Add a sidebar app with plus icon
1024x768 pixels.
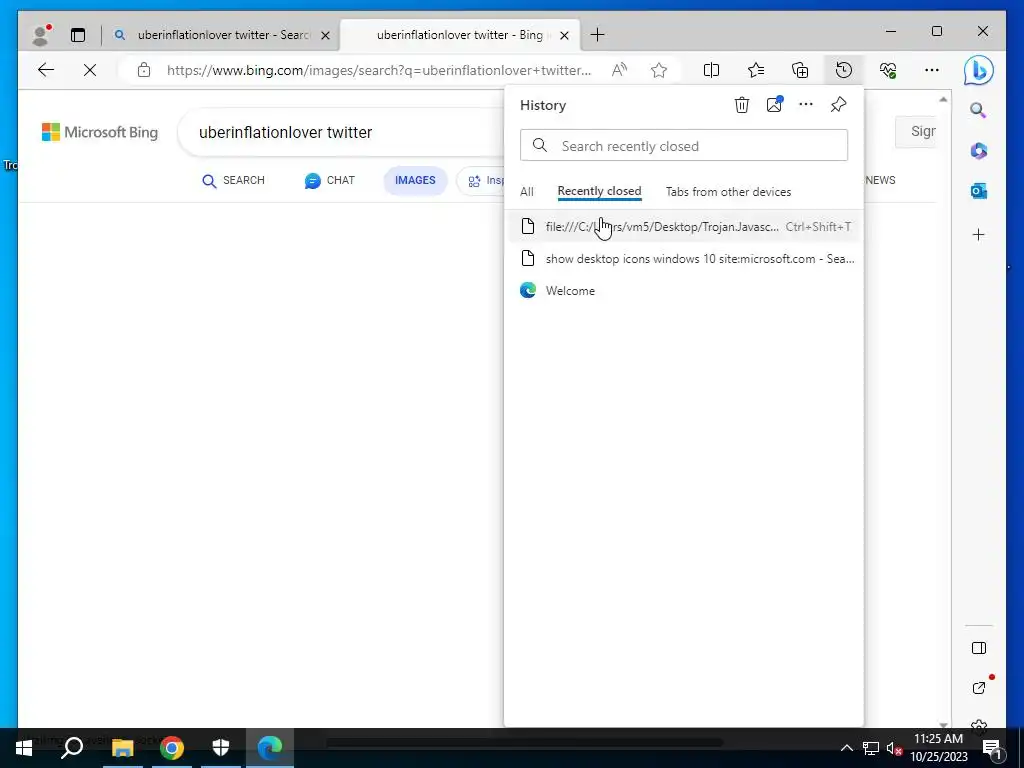click(x=978, y=234)
